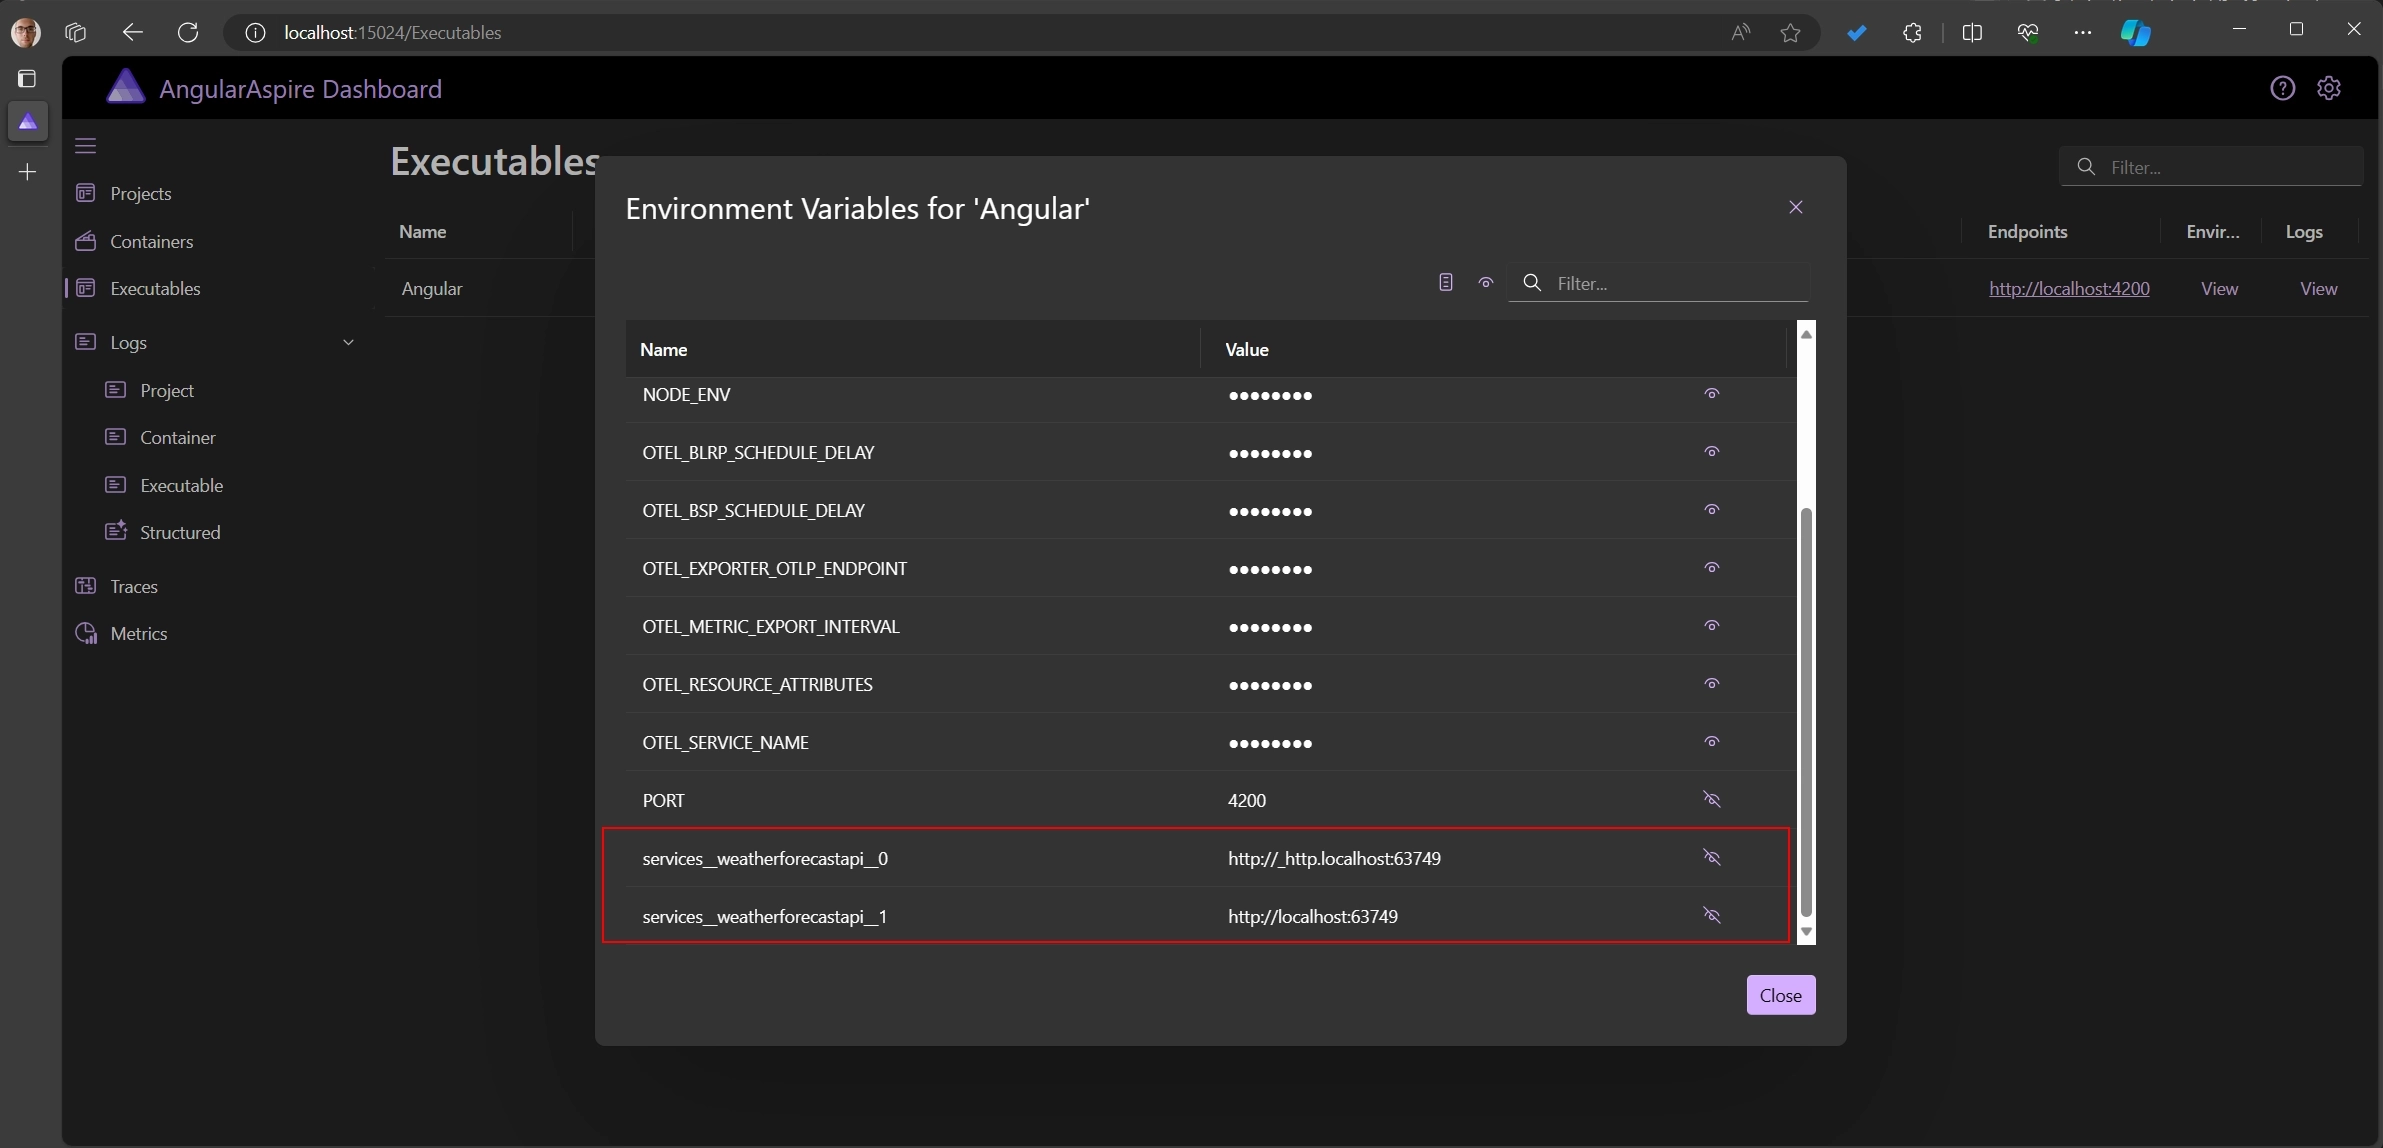This screenshot has width=2383, height=1148.
Task: Close the Environment Variables dialog with X
Action: [1796, 207]
